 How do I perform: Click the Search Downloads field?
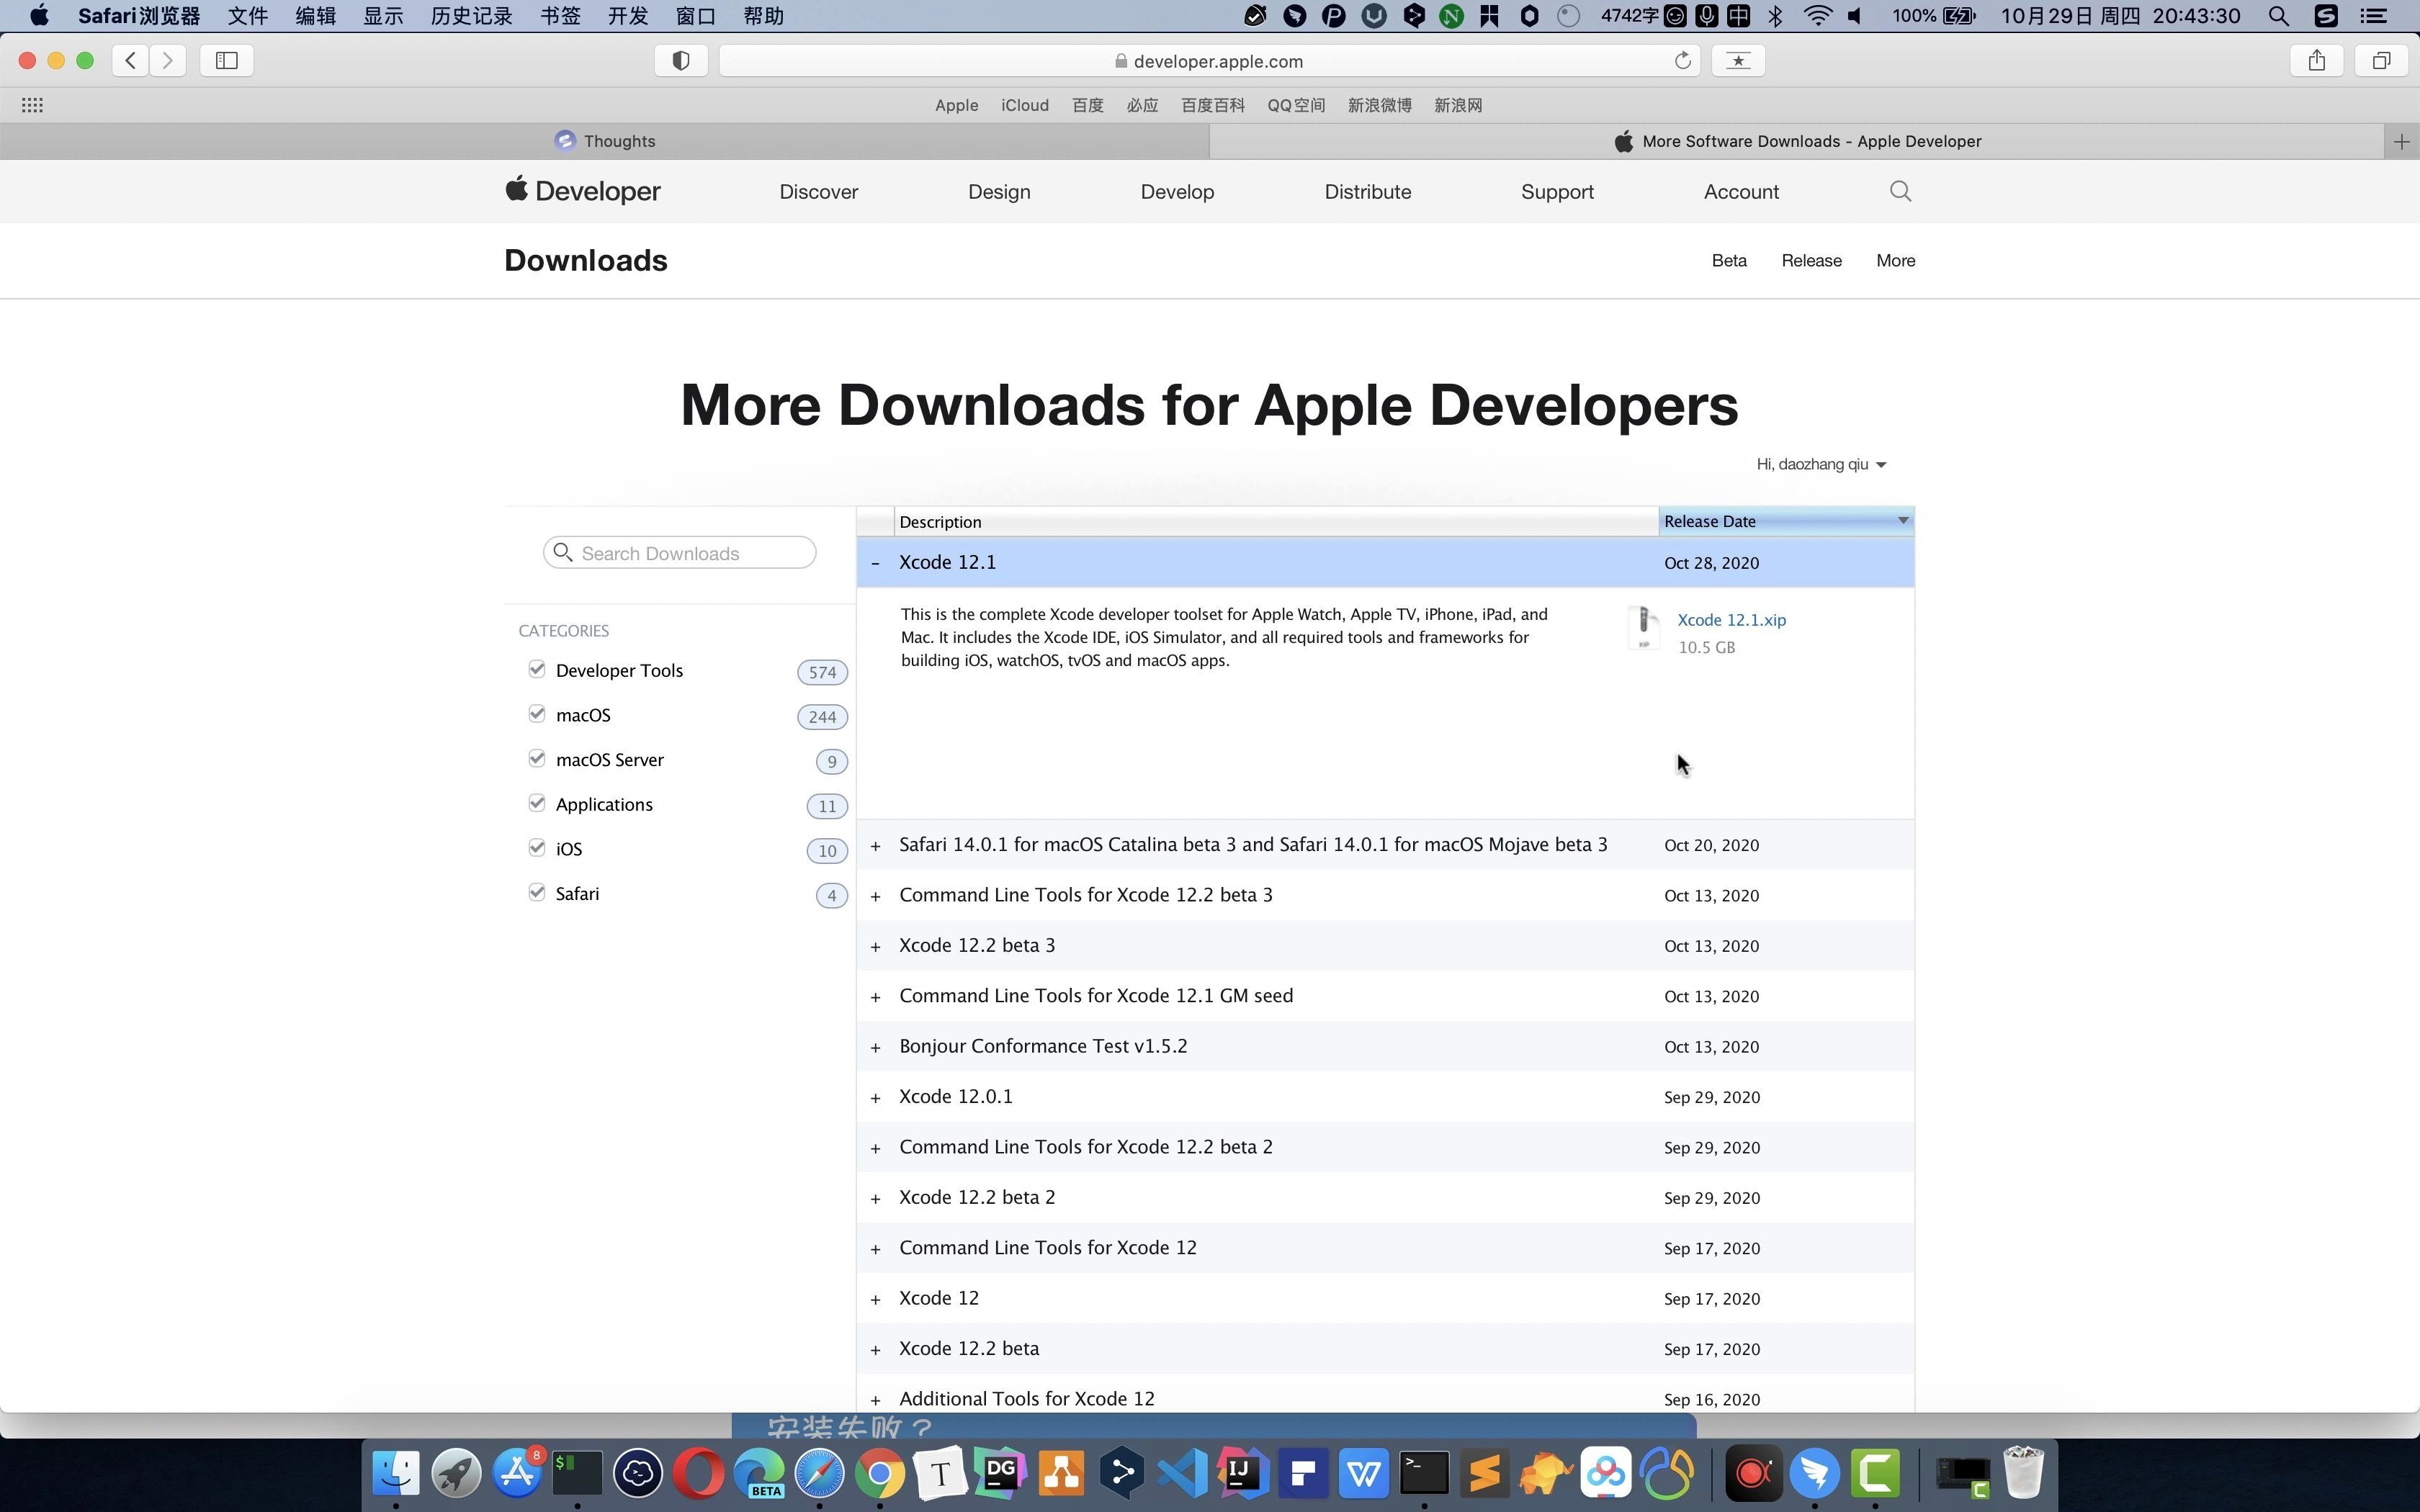[x=680, y=553]
